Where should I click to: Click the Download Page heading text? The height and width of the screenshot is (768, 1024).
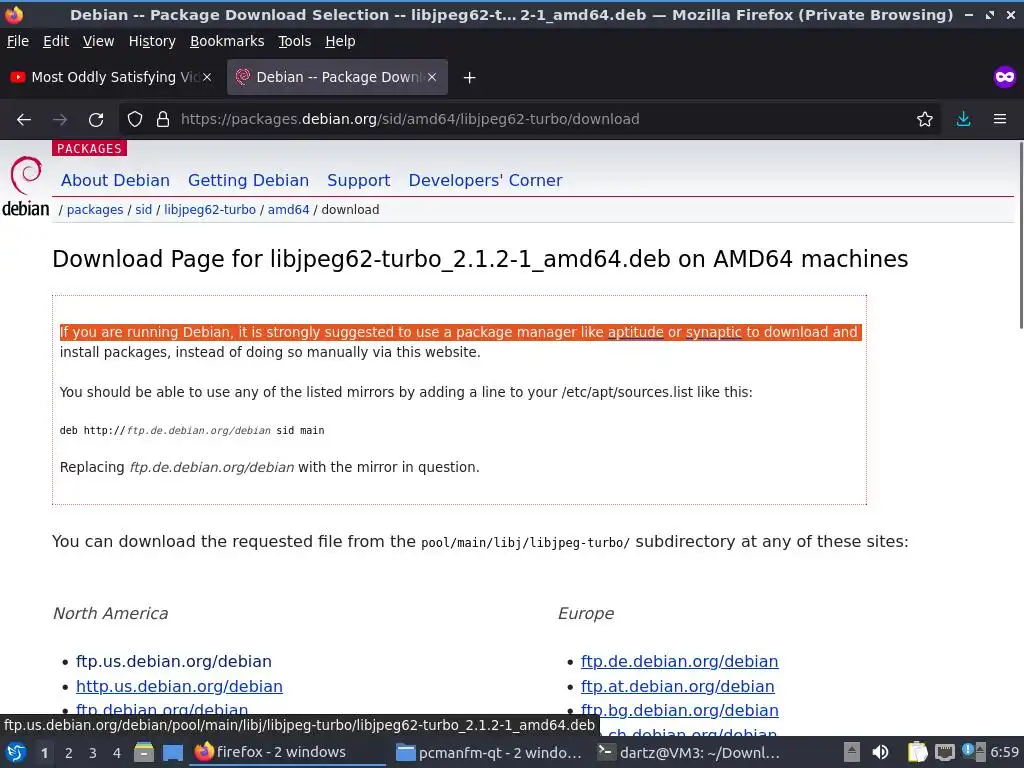pyautogui.click(x=480, y=259)
